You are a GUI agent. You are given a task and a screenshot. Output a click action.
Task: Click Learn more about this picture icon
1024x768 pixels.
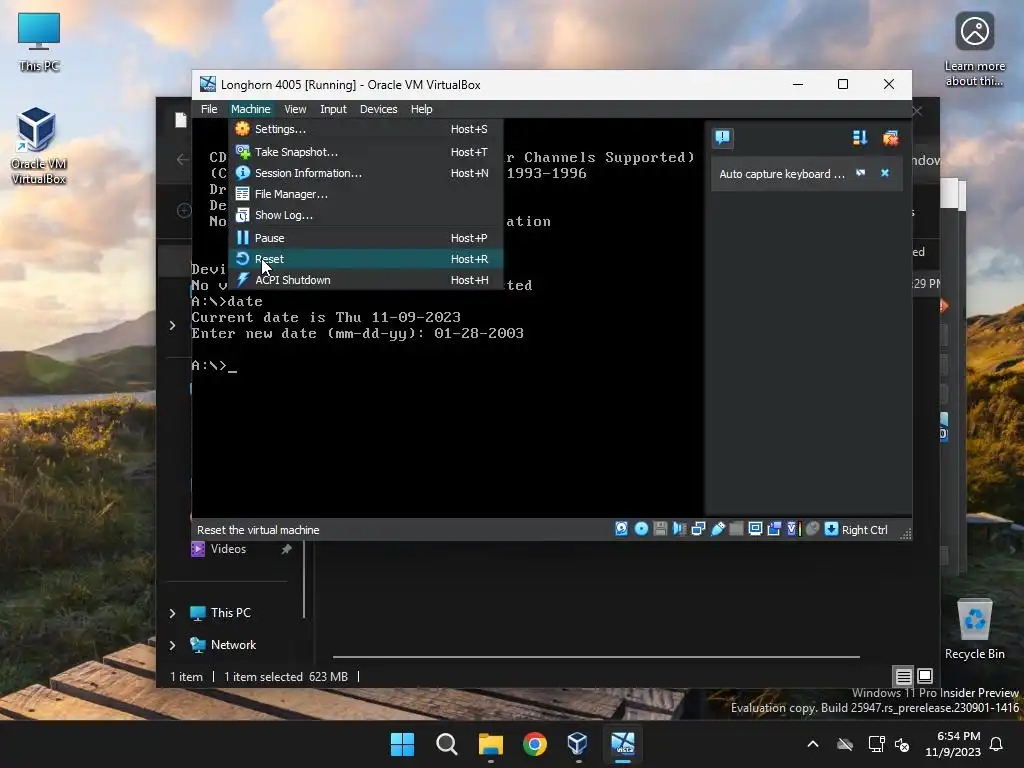coord(974,50)
